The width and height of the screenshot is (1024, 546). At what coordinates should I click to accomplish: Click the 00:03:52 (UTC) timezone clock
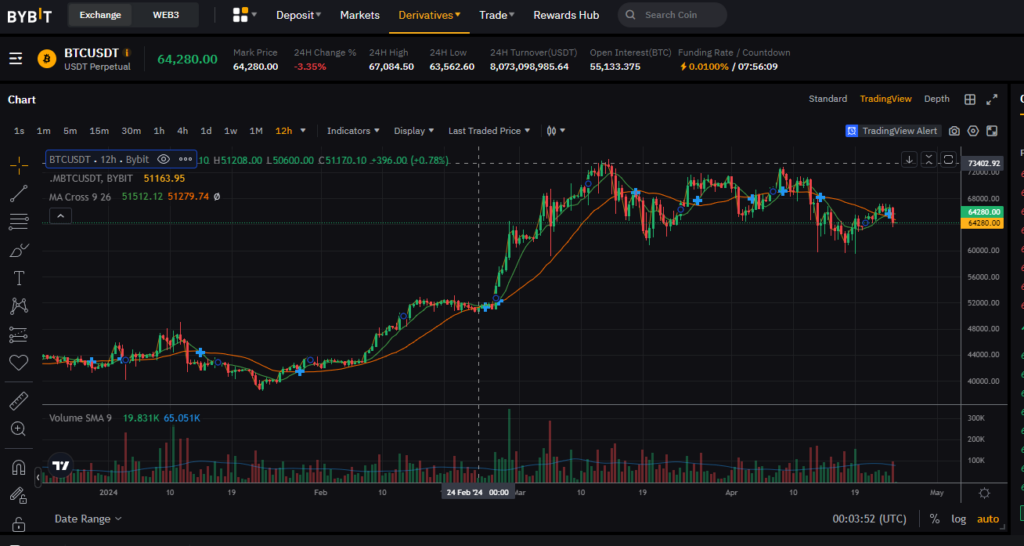(869, 519)
